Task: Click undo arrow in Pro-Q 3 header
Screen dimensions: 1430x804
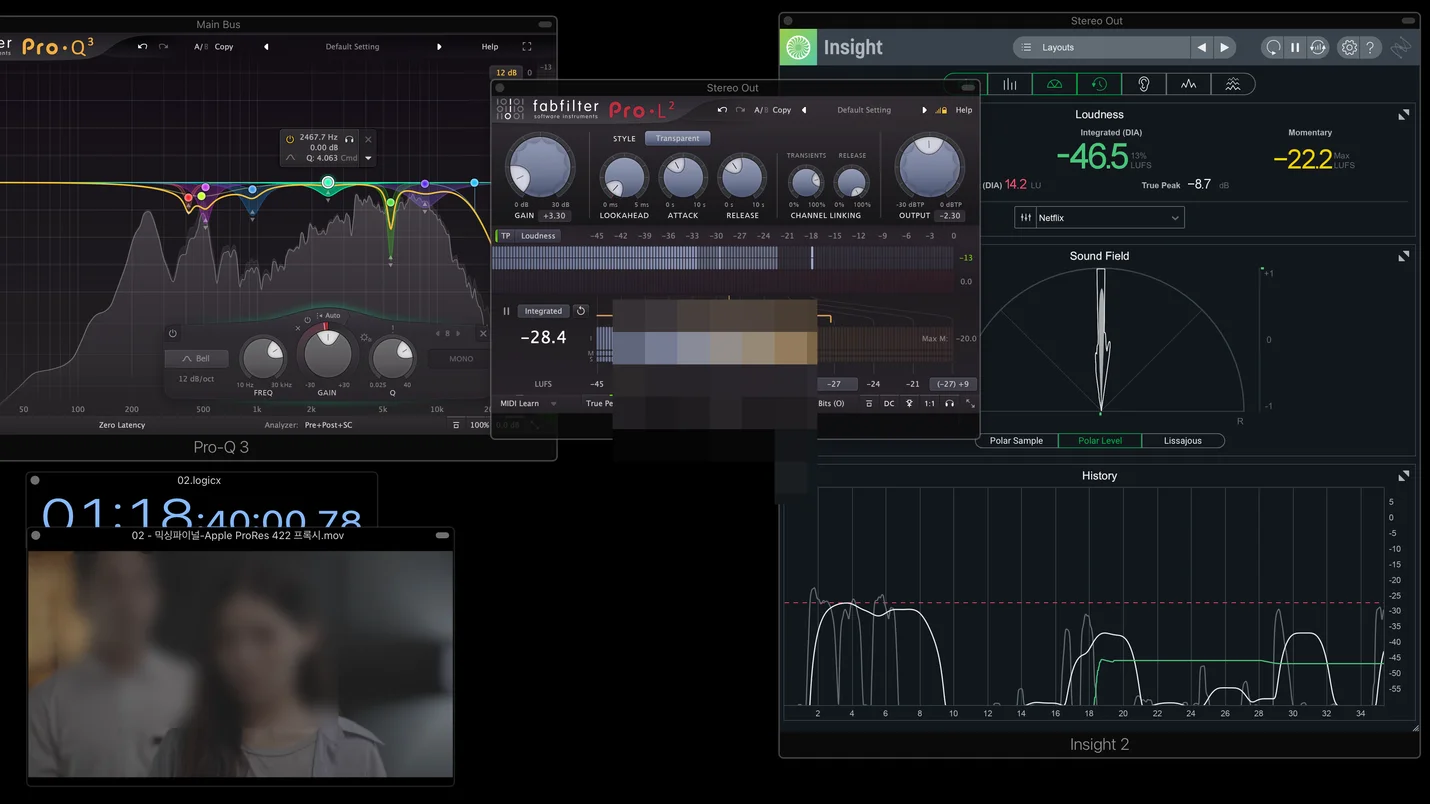Action: click(x=142, y=47)
